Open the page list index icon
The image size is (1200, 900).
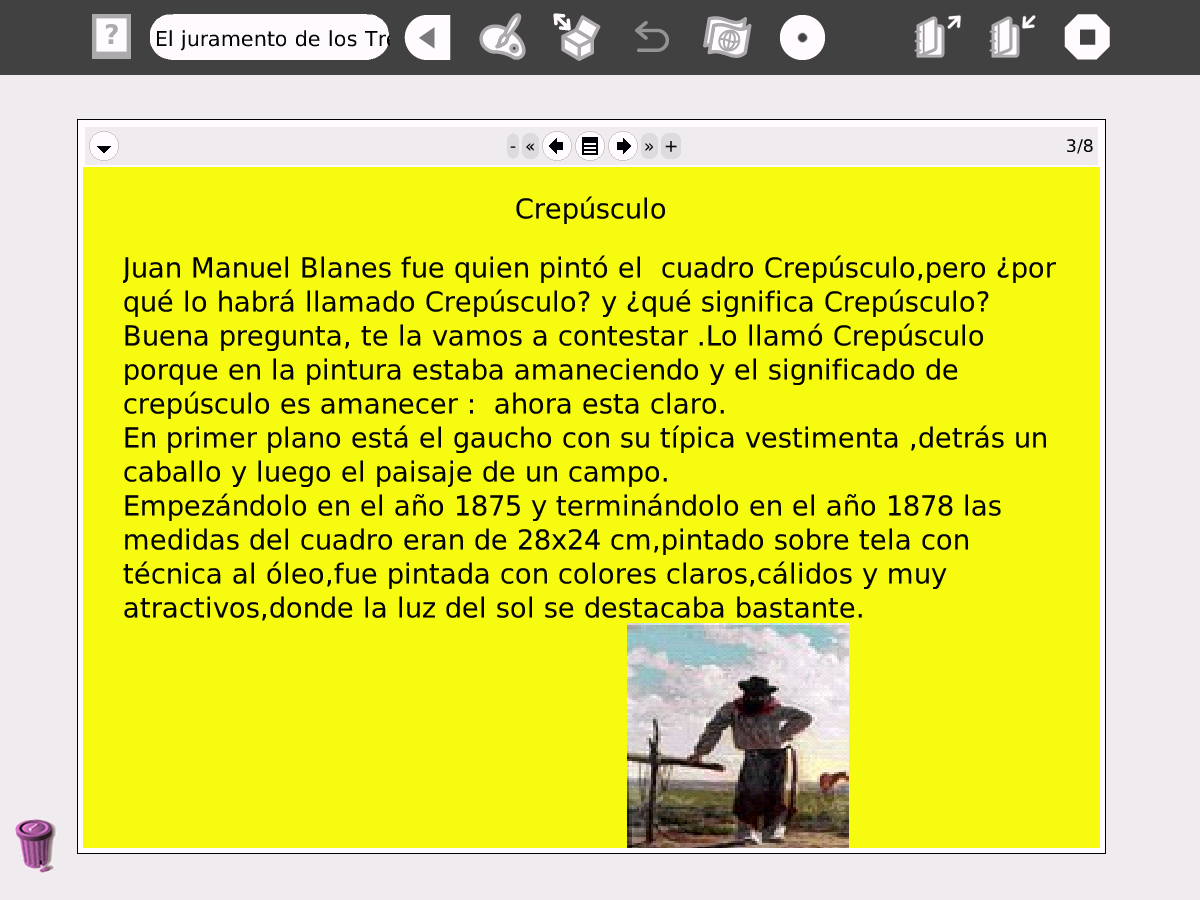pyautogui.click(x=590, y=147)
